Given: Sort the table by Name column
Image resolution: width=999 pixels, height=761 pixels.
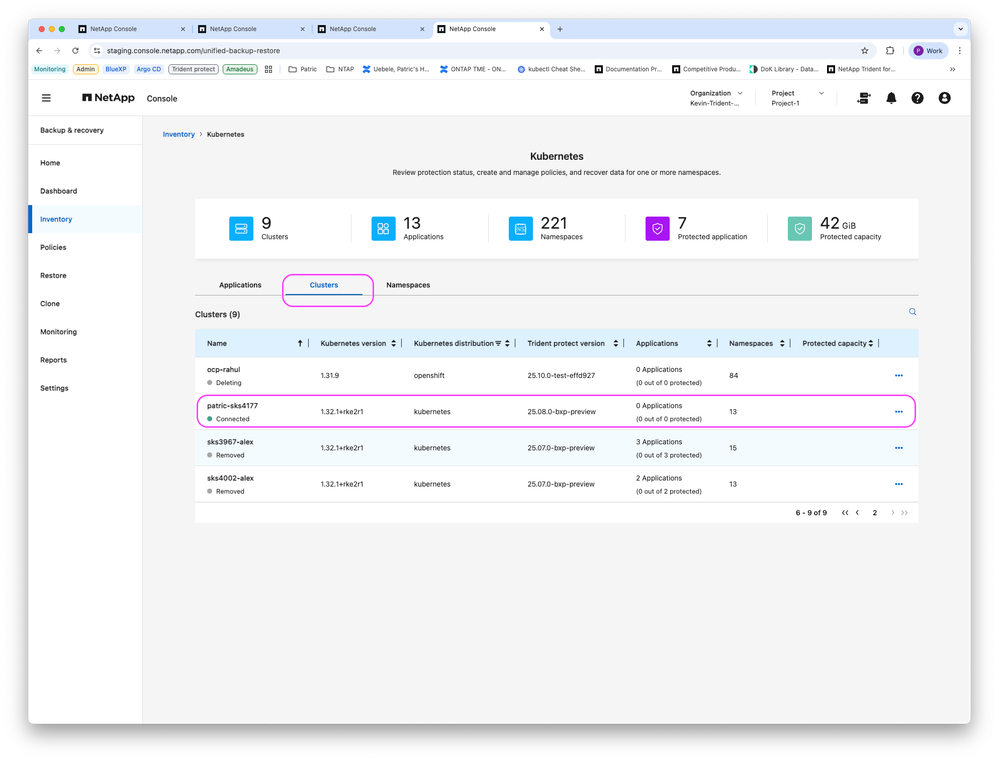Looking at the screenshot, I should click(300, 344).
